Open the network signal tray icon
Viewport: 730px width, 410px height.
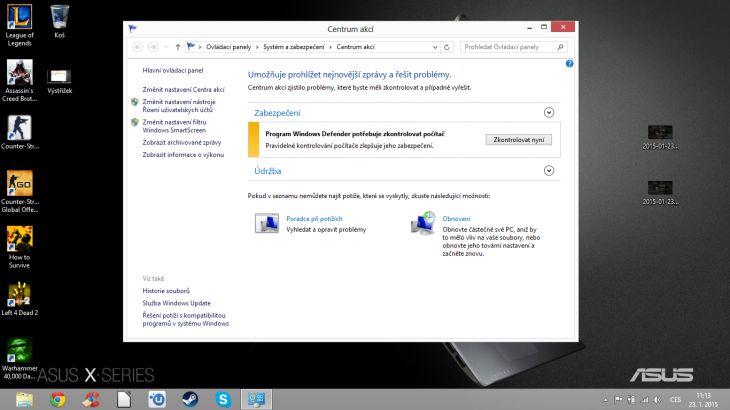(x=645, y=400)
